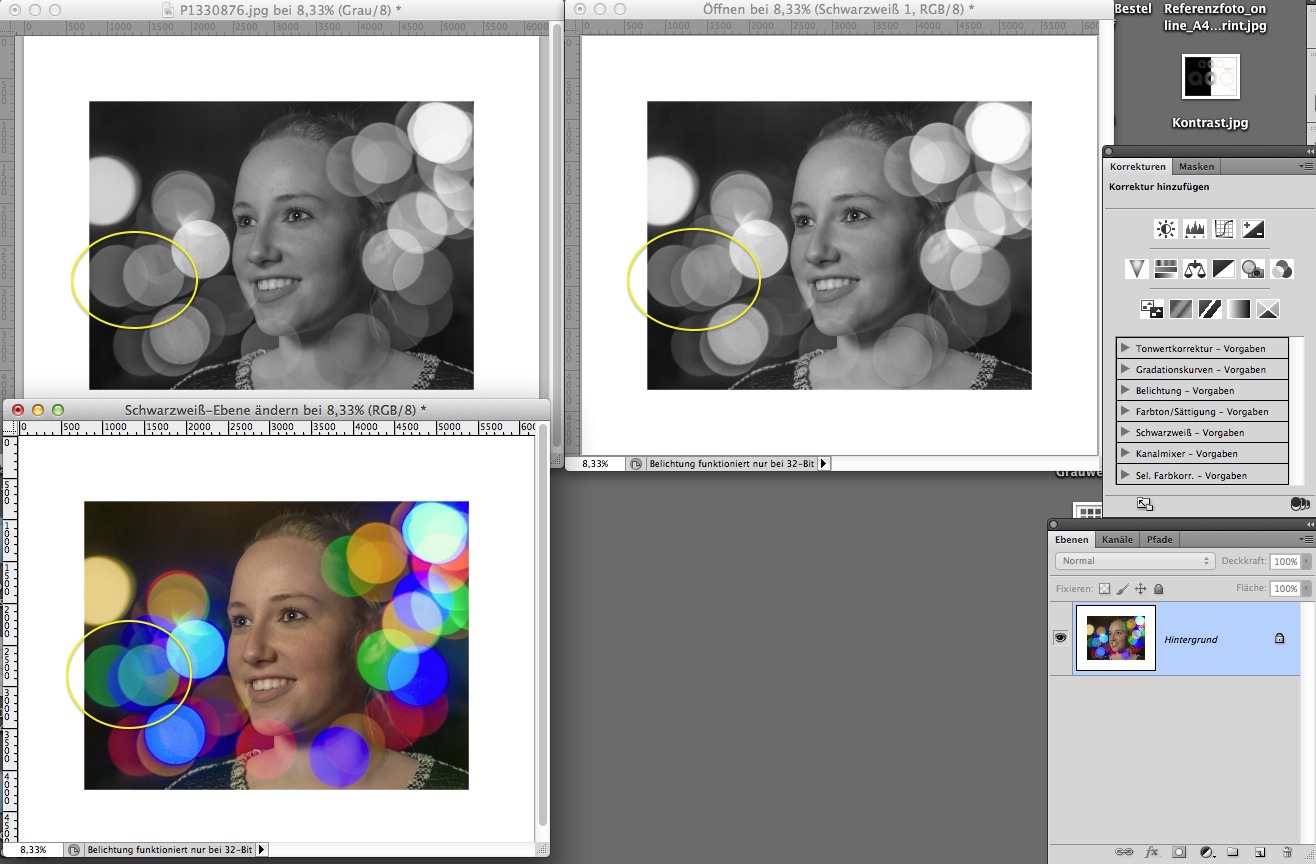Open the Fläche slider dropdown arrow
Viewport: 1316px width, 864px height.
click(1305, 589)
